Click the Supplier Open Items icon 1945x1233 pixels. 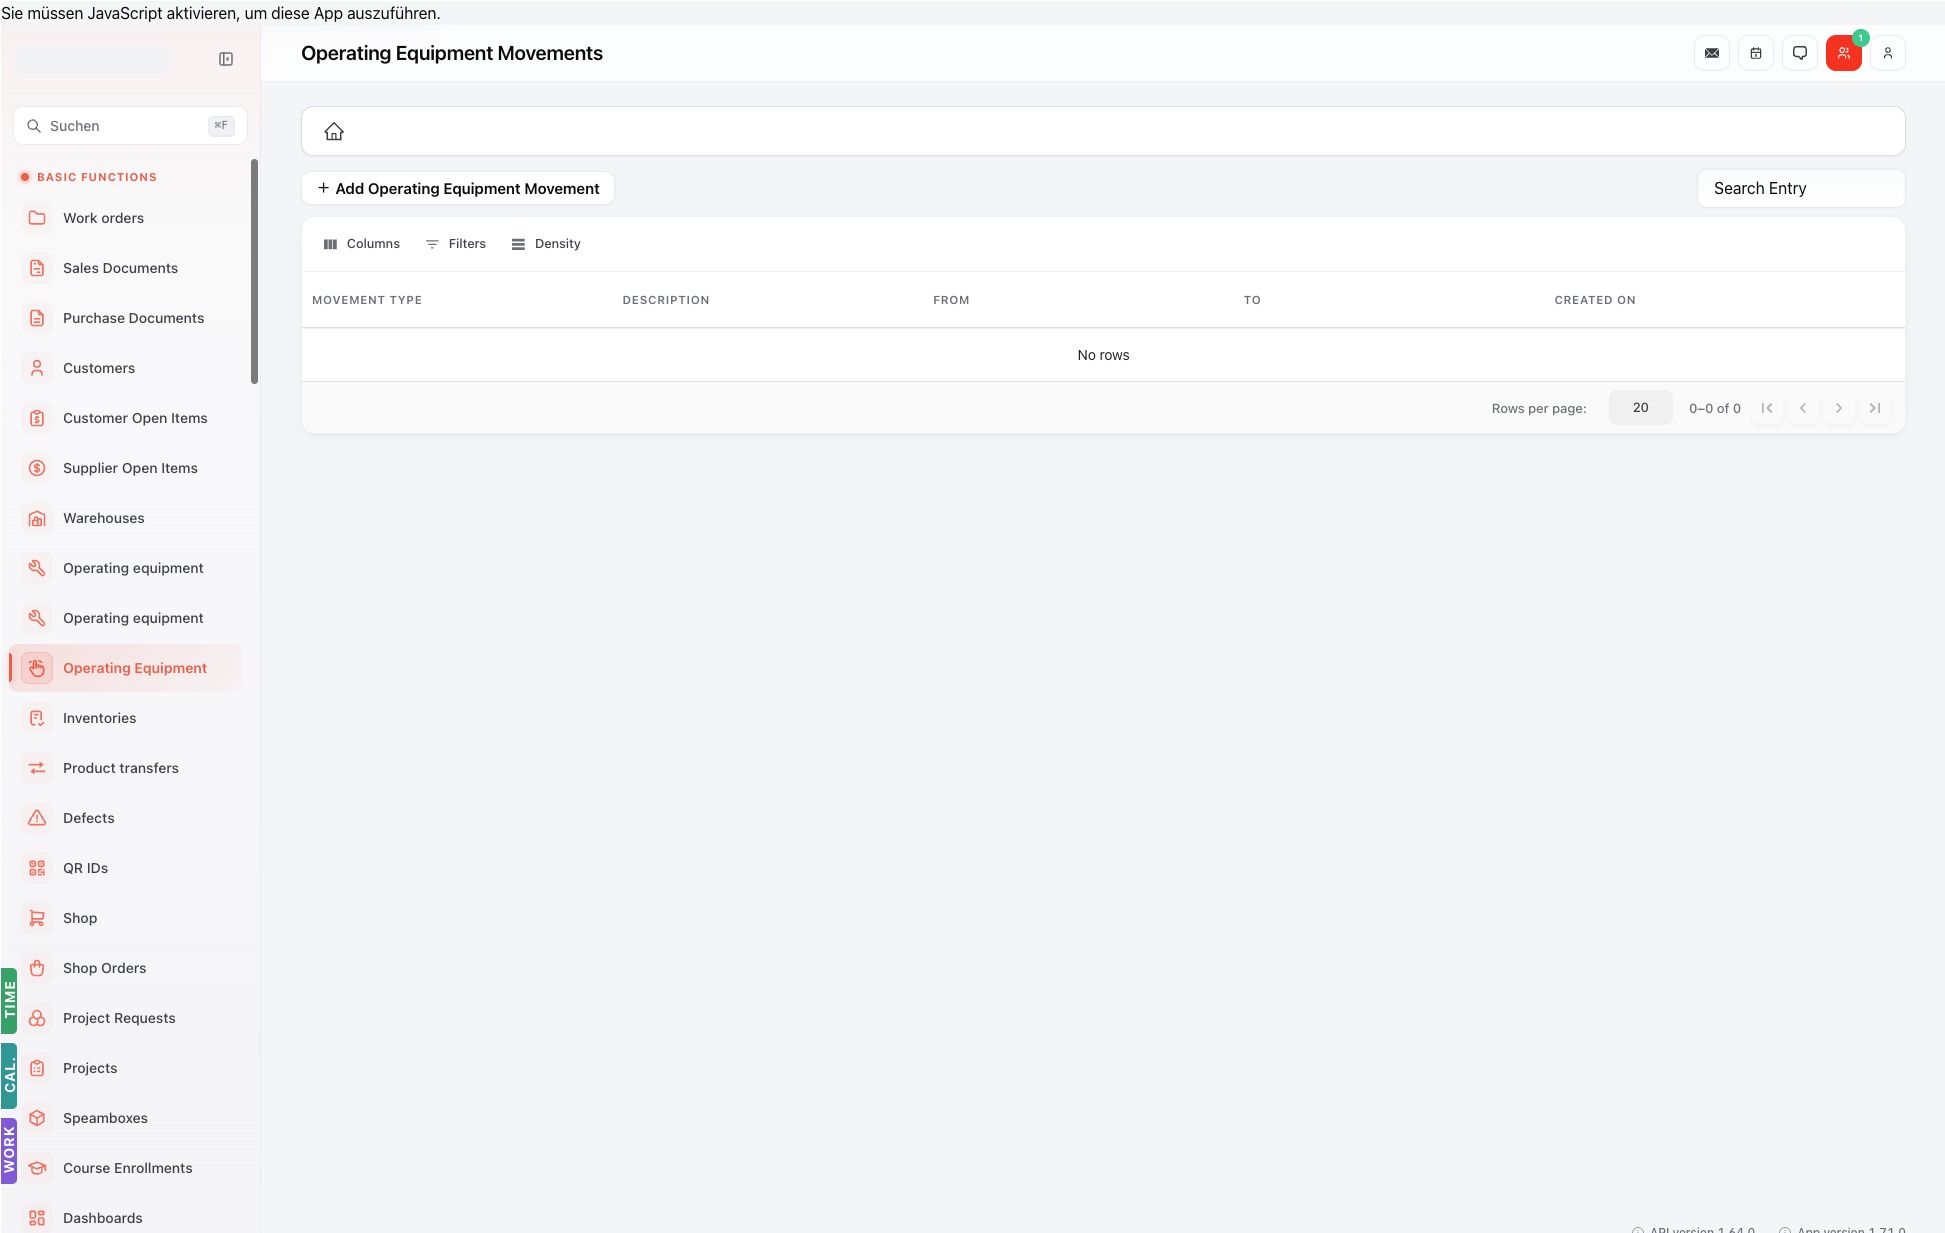pos(37,468)
